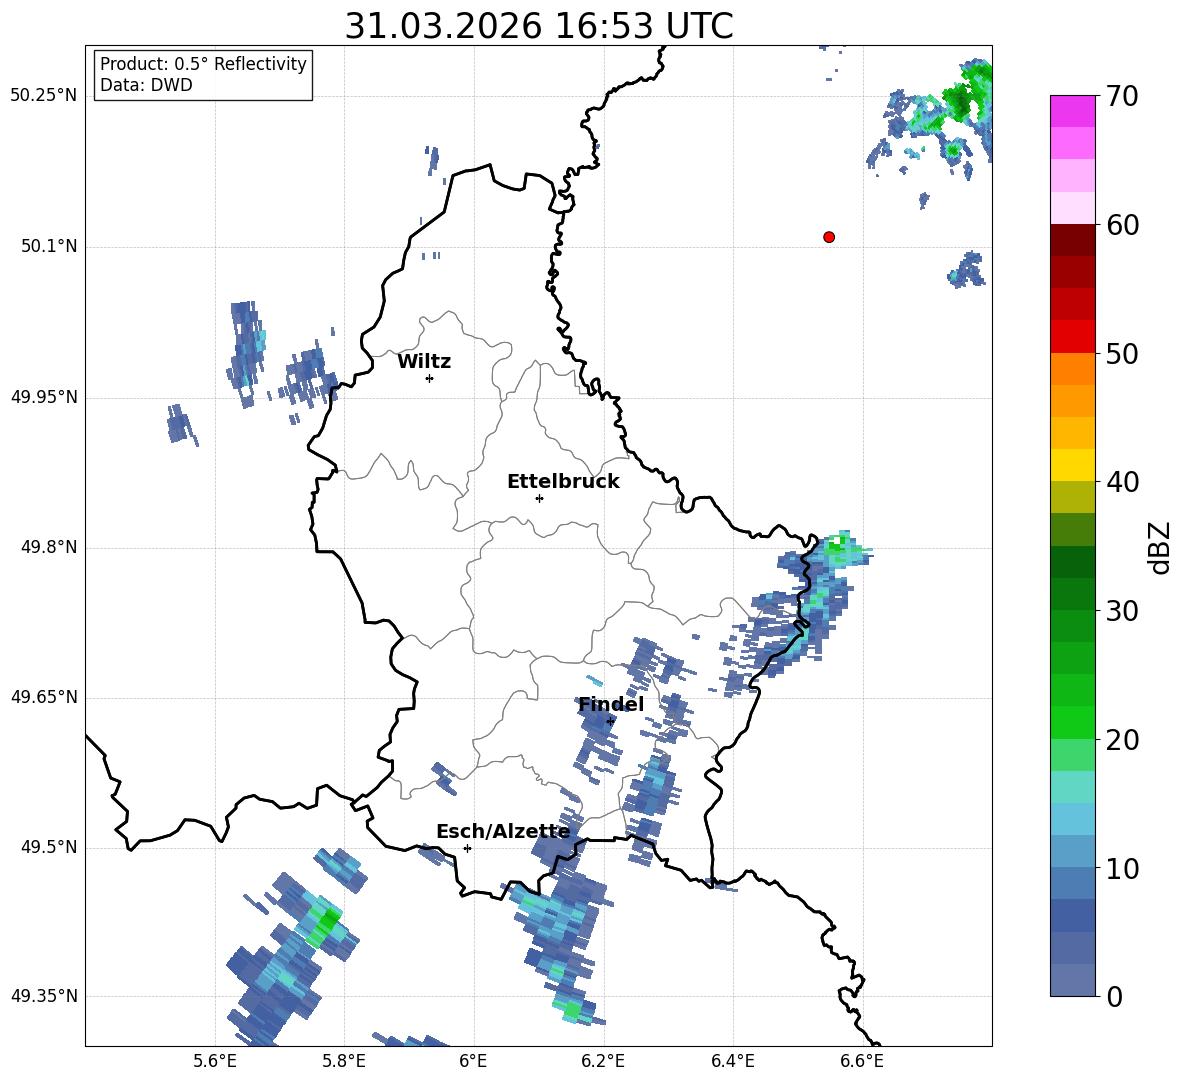The image size is (1184, 1081).
Task: Click the bright red 50 dBZ colorbar segment
Action: [x=1072, y=337]
